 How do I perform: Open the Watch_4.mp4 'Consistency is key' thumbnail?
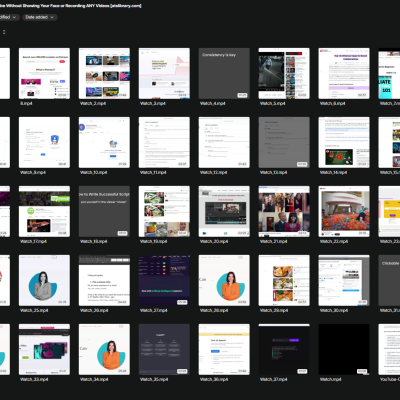coord(224,73)
